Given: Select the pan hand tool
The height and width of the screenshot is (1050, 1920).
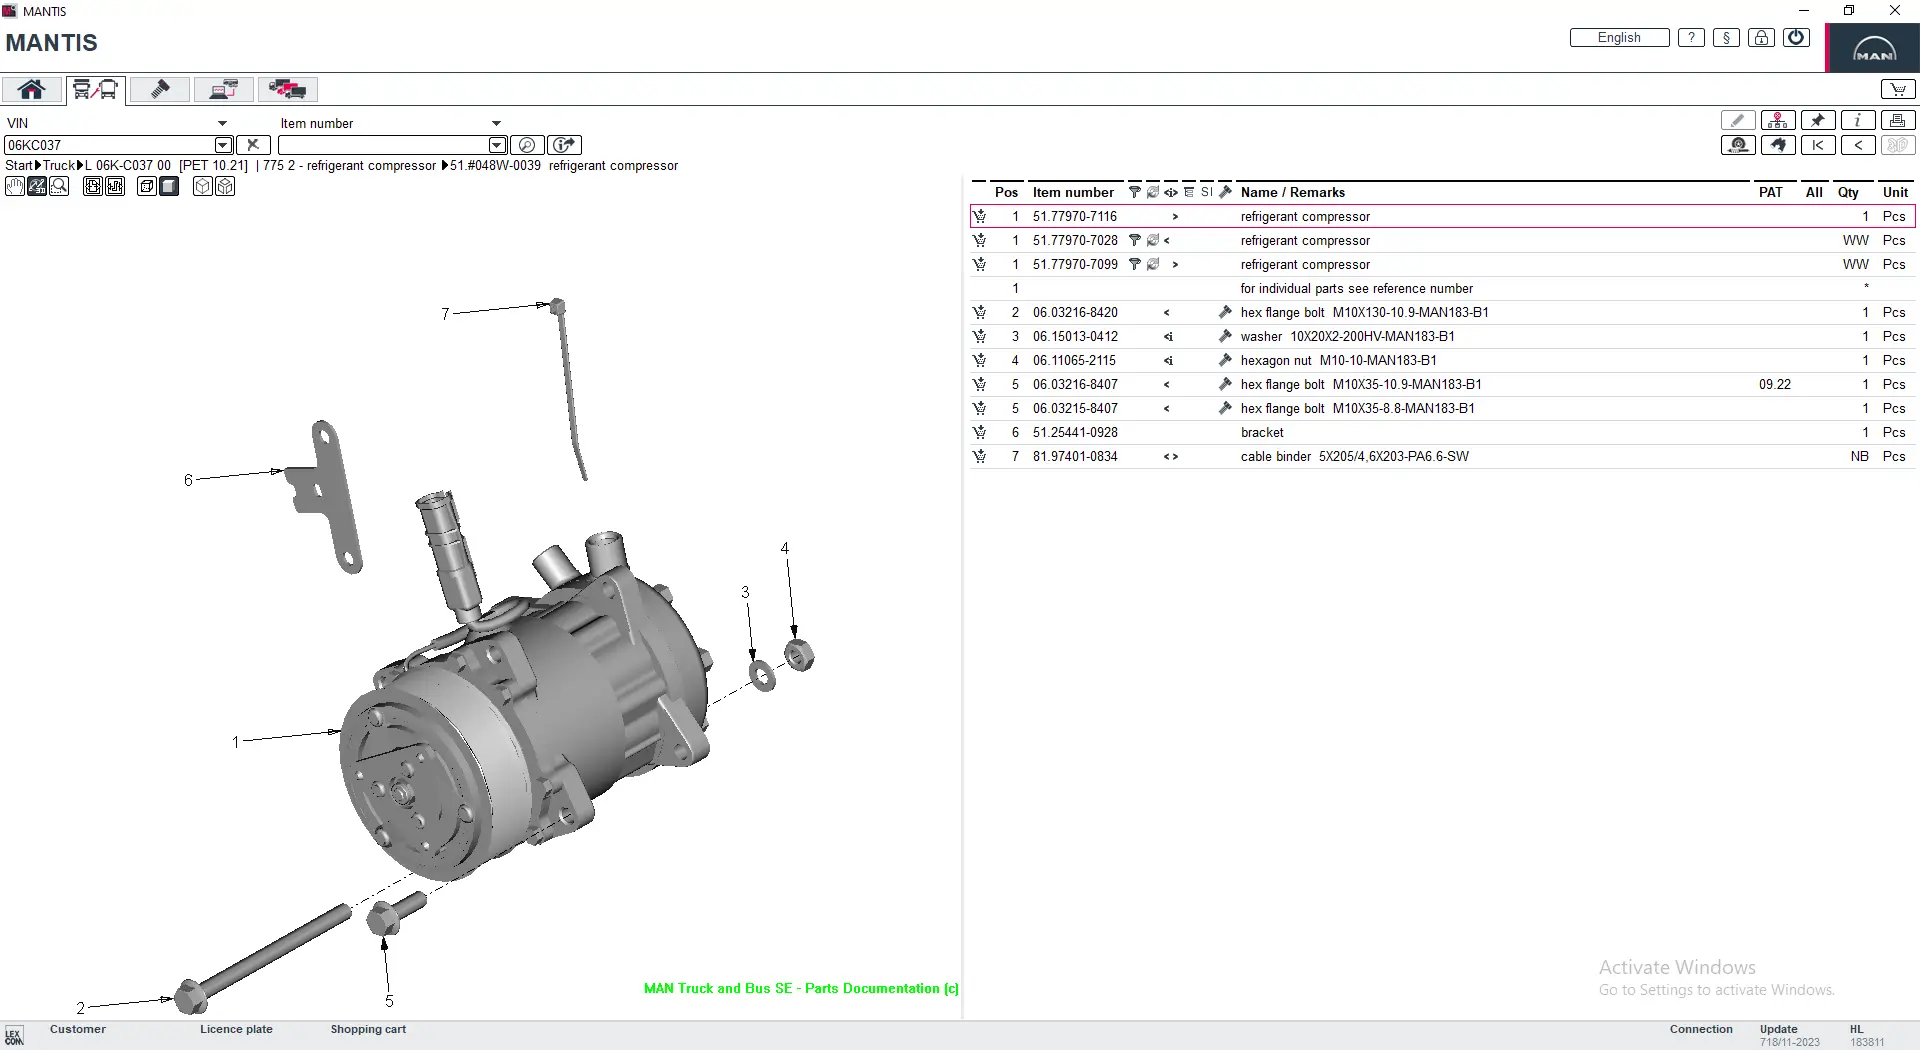Looking at the screenshot, I should (15, 186).
